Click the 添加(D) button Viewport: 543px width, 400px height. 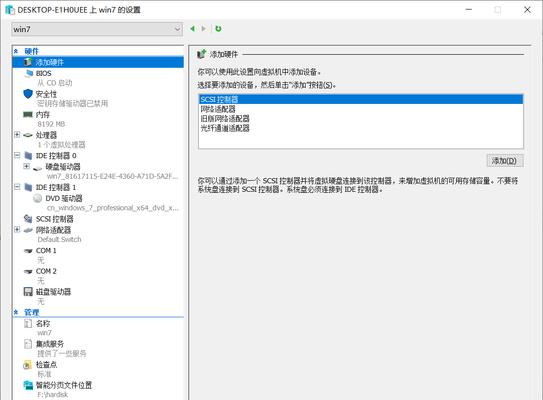tap(505, 161)
